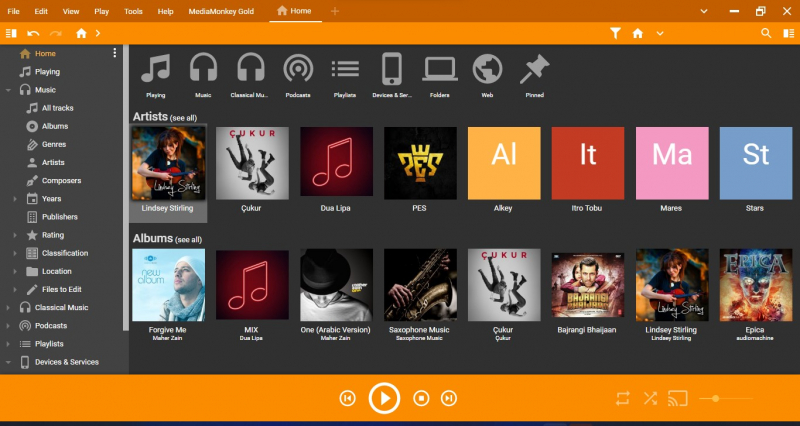This screenshot has height=426, width=800.
Task: Click the filter funnel icon in toolbar
Action: [x=616, y=33]
